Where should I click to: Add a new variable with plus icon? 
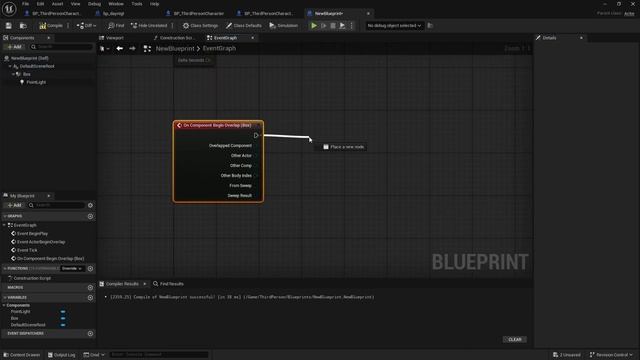click(x=91, y=298)
